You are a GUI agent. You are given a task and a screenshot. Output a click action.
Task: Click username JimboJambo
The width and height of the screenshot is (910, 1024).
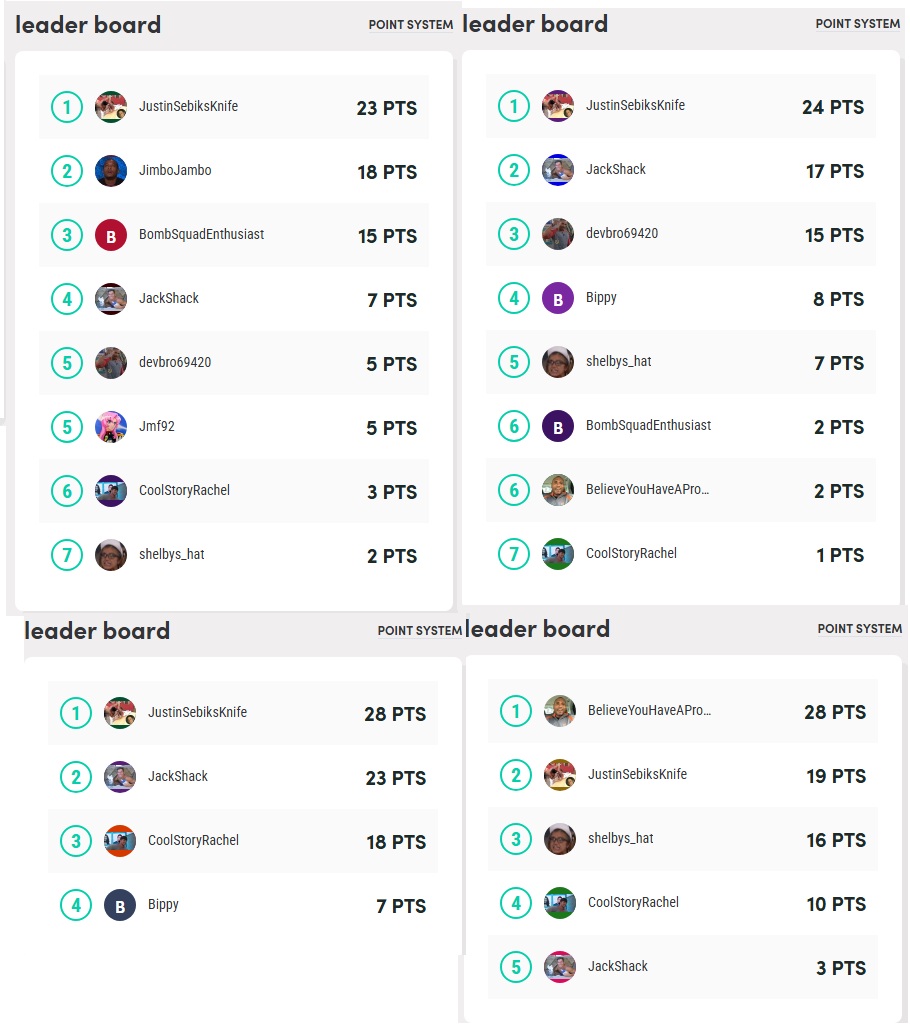tap(175, 170)
